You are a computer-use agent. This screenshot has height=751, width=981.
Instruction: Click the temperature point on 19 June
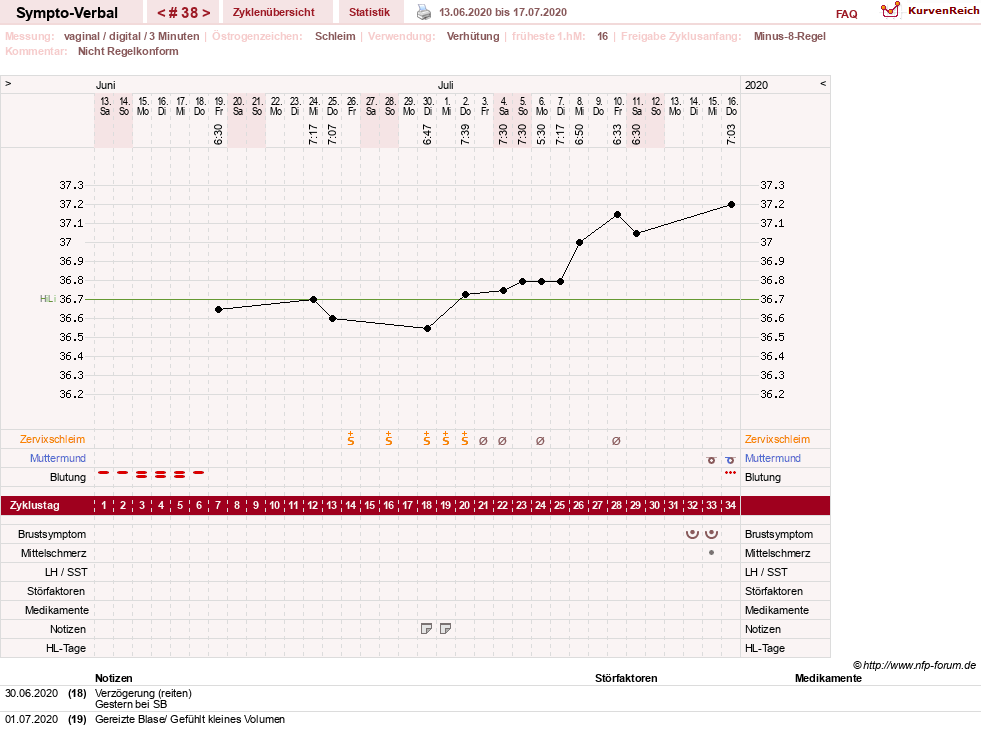[x=218, y=310]
